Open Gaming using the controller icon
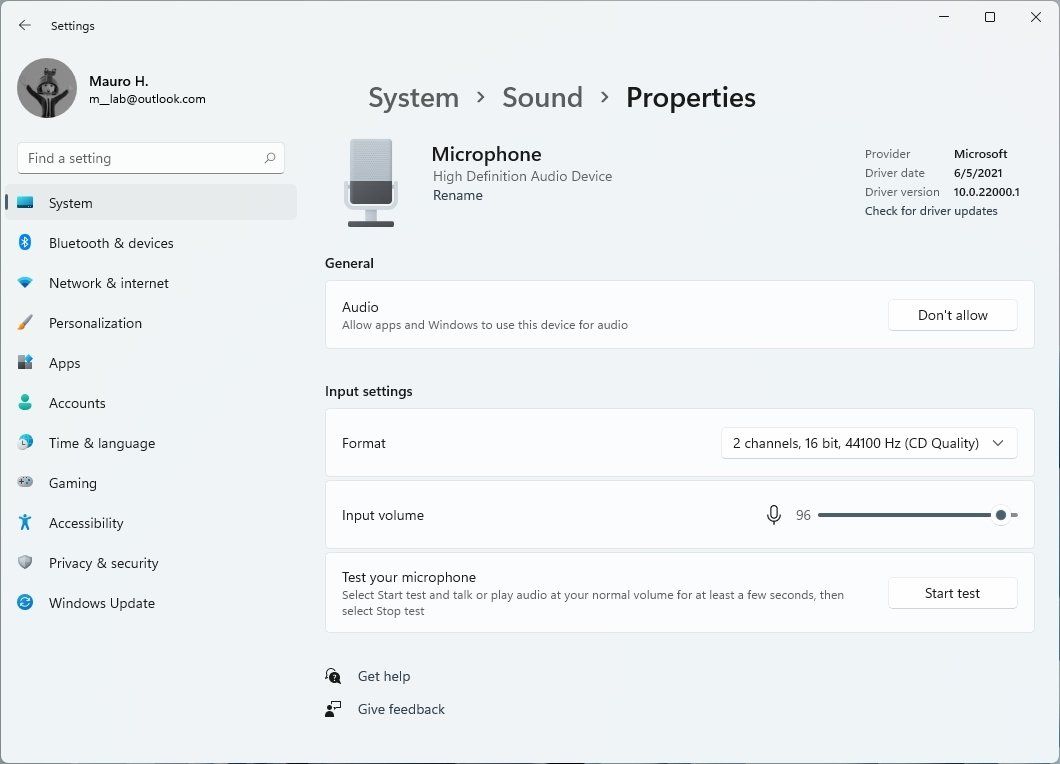The image size is (1060, 764). [25, 483]
